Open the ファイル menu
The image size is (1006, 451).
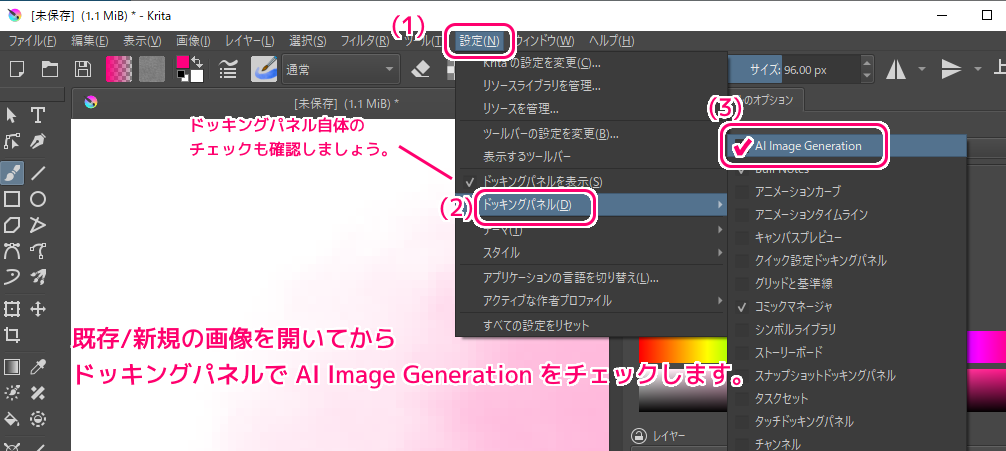pyautogui.click(x=33, y=41)
